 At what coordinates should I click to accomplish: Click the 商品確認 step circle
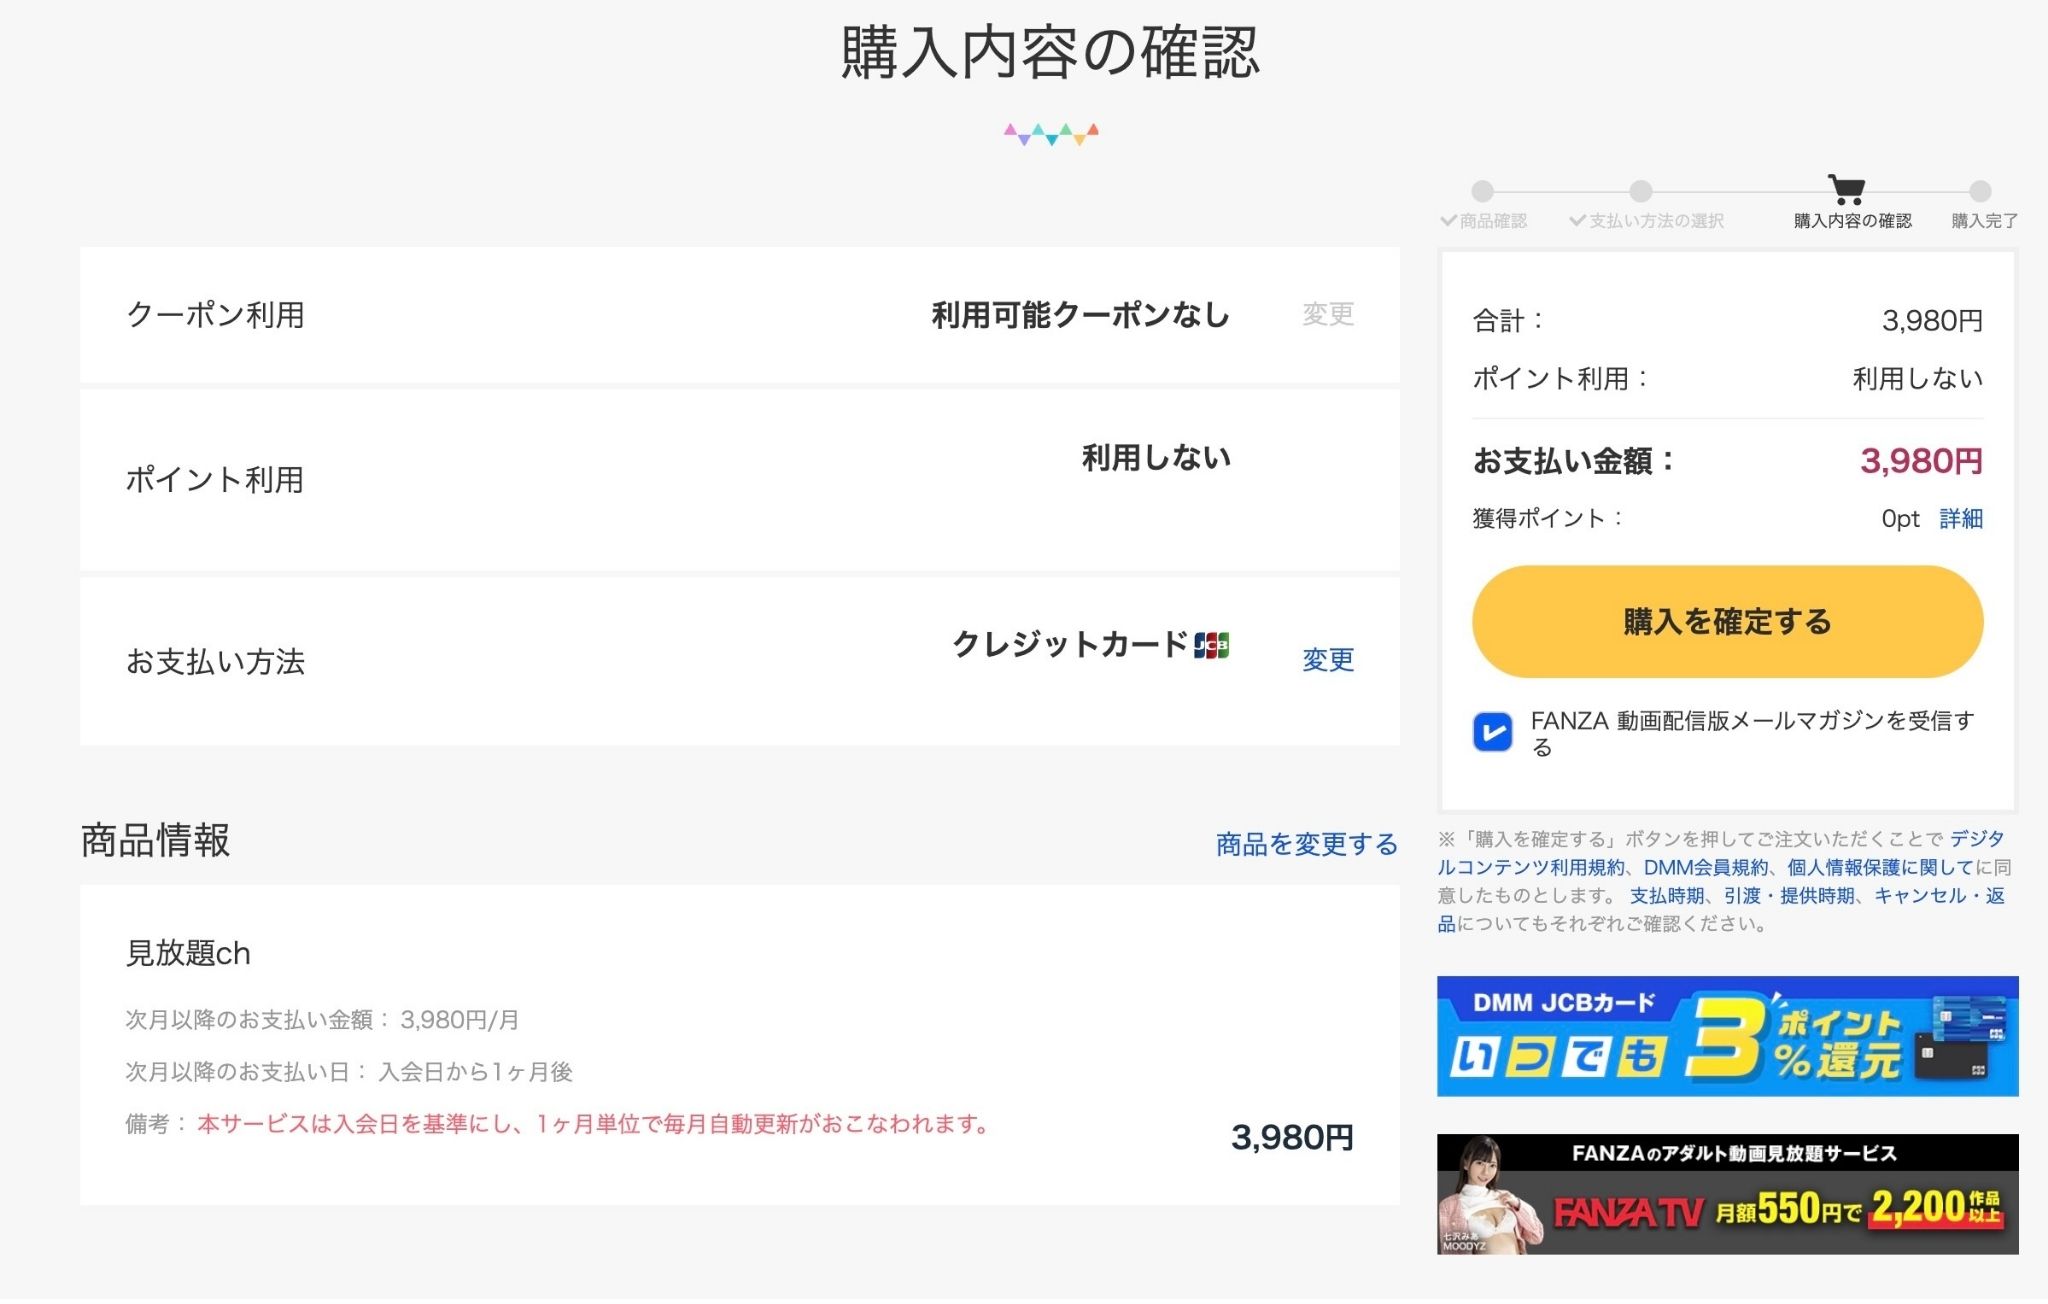click(x=1482, y=191)
